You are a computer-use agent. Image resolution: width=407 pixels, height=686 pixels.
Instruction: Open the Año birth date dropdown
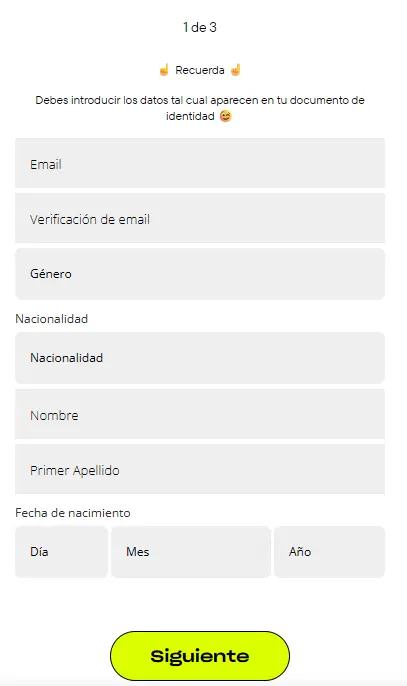[330, 552]
